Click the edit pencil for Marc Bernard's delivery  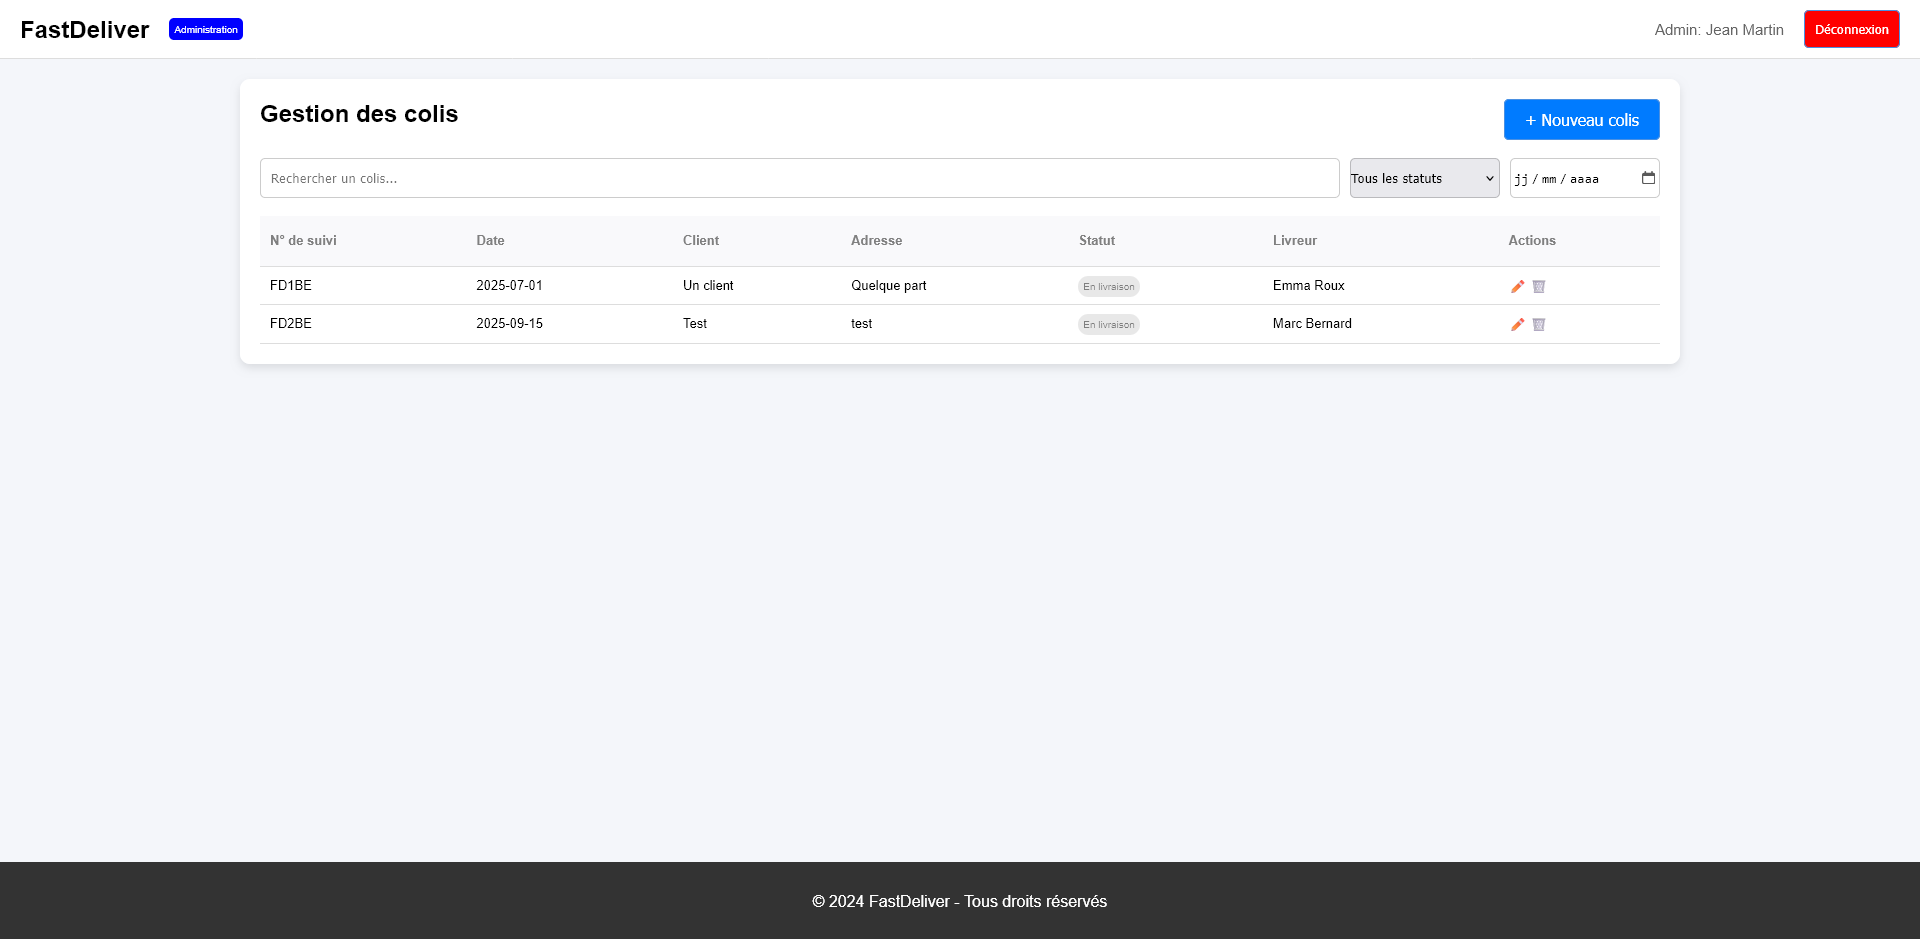click(1517, 324)
